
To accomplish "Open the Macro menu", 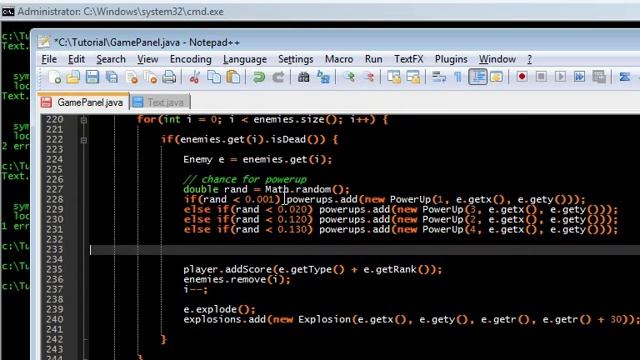I will point(339,59).
